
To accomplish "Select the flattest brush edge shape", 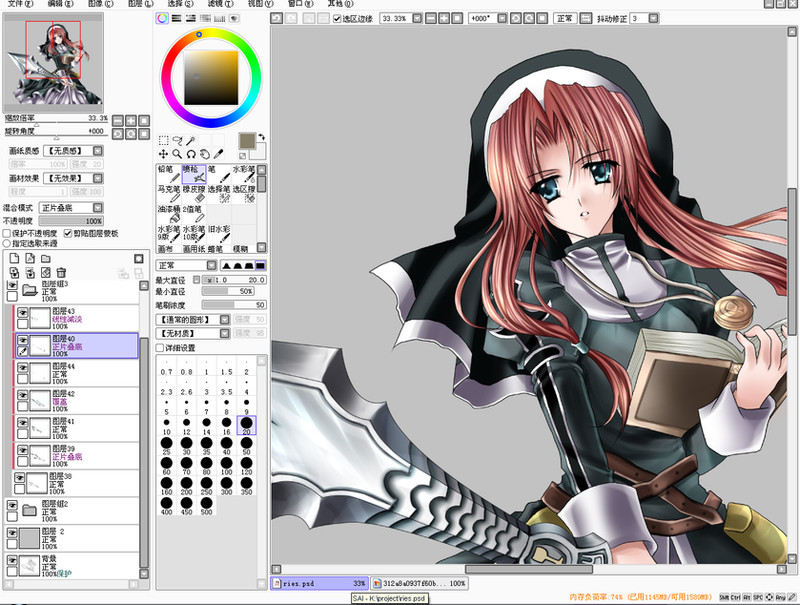I will click(260, 265).
